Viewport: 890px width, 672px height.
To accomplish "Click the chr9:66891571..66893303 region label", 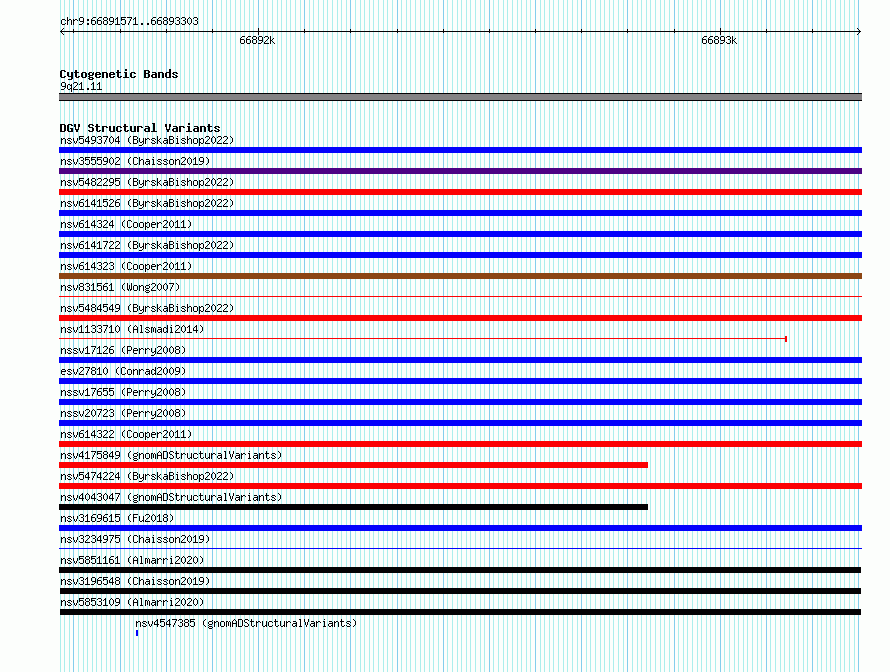I will [129, 21].
